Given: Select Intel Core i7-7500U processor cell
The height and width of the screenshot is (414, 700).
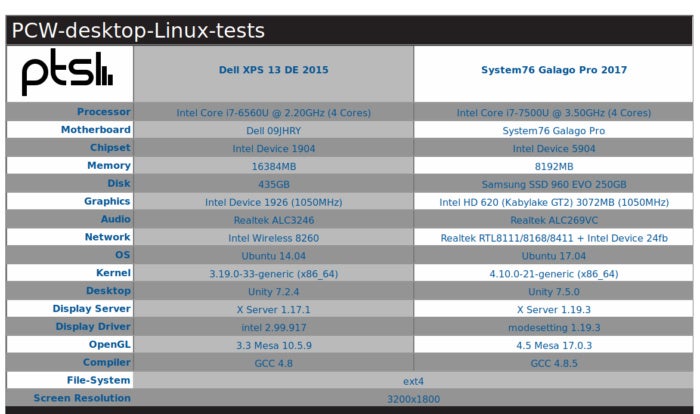Looking at the screenshot, I should (x=554, y=113).
